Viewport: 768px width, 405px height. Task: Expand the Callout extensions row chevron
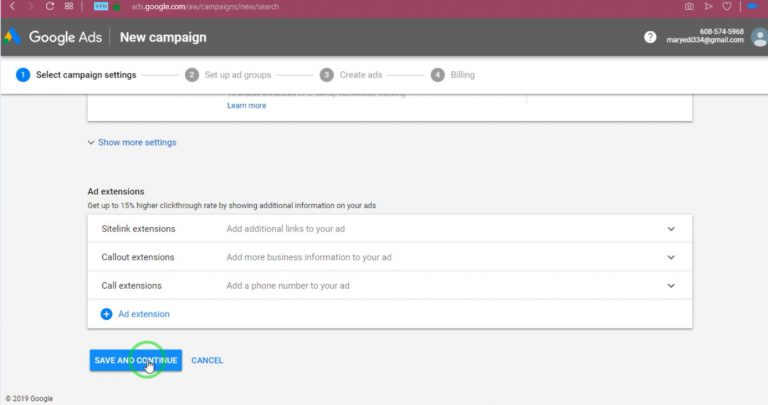pyautogui.click(x=671, y=257)
